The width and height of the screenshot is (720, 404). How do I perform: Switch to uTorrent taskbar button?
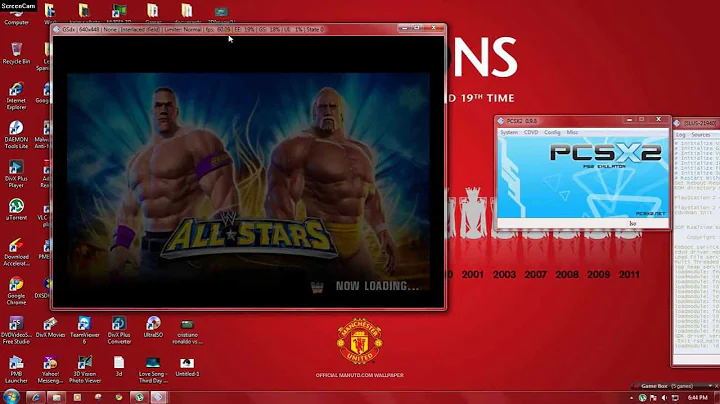point(139,397)
